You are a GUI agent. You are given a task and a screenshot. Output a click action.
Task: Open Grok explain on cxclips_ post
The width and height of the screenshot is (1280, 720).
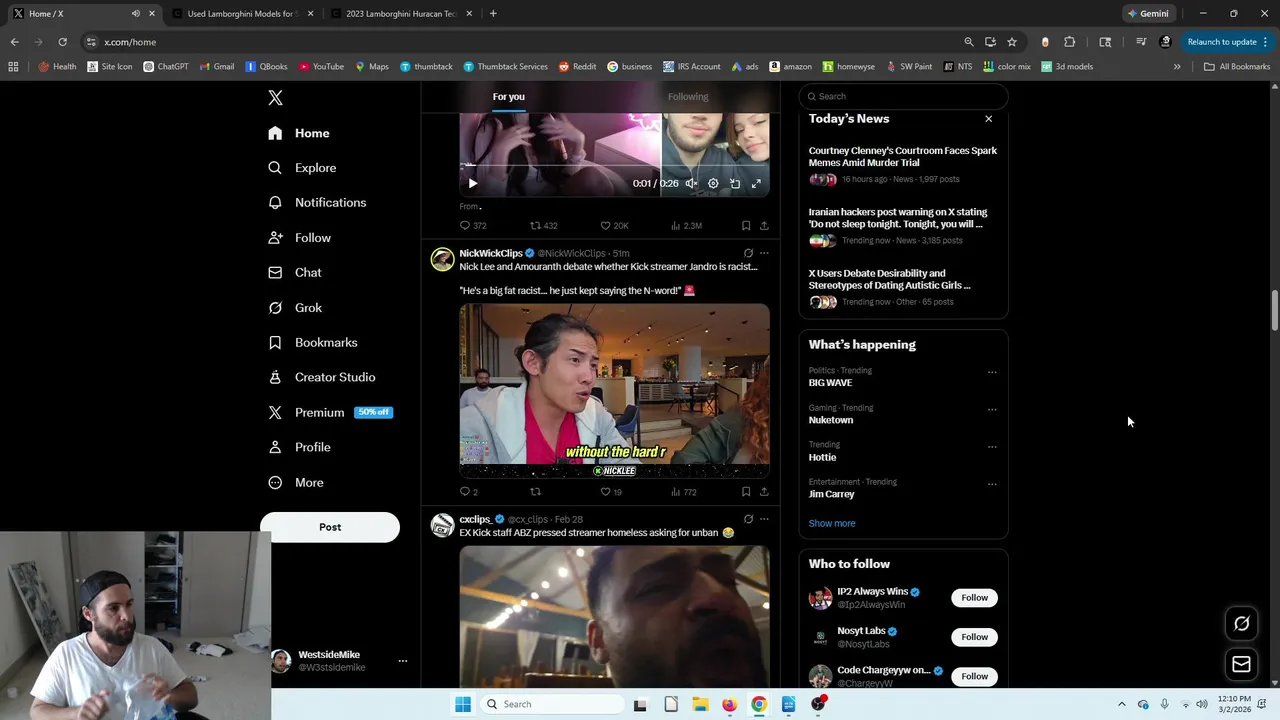748,520
